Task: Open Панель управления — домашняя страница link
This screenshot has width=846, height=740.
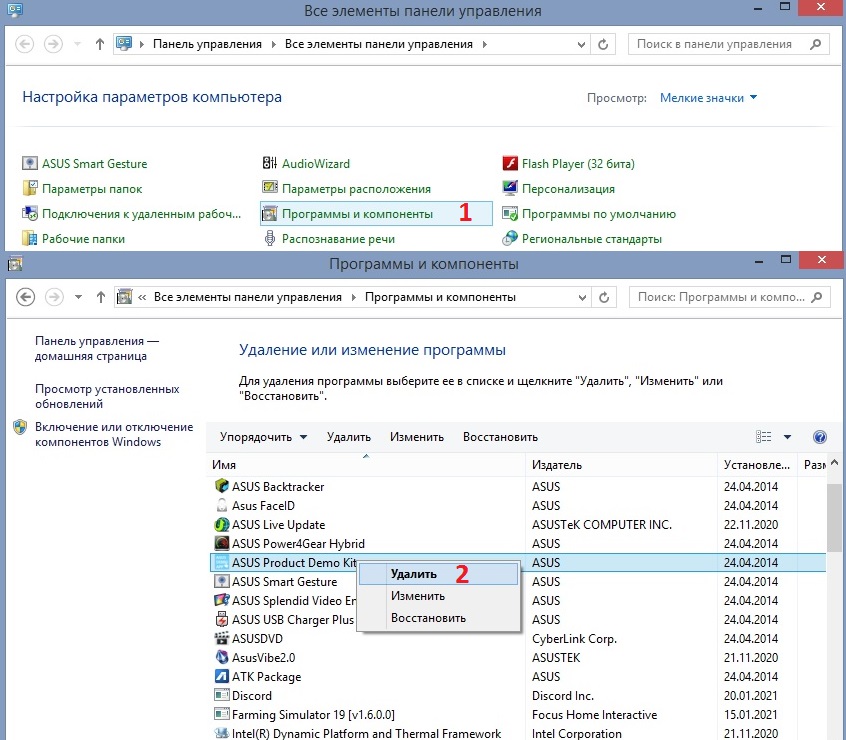Action: [x=97, y=348]
